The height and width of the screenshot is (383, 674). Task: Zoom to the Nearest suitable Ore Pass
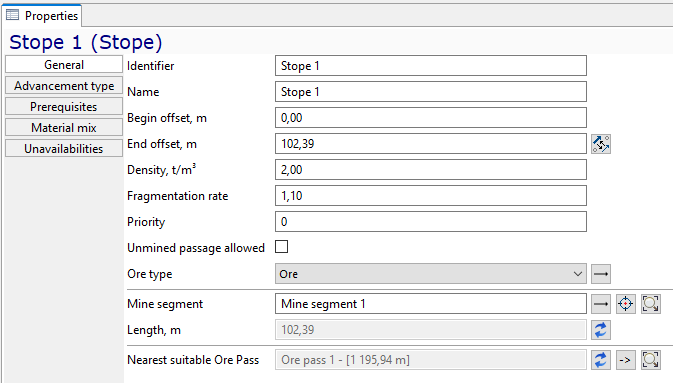click(x=651, y=360)
